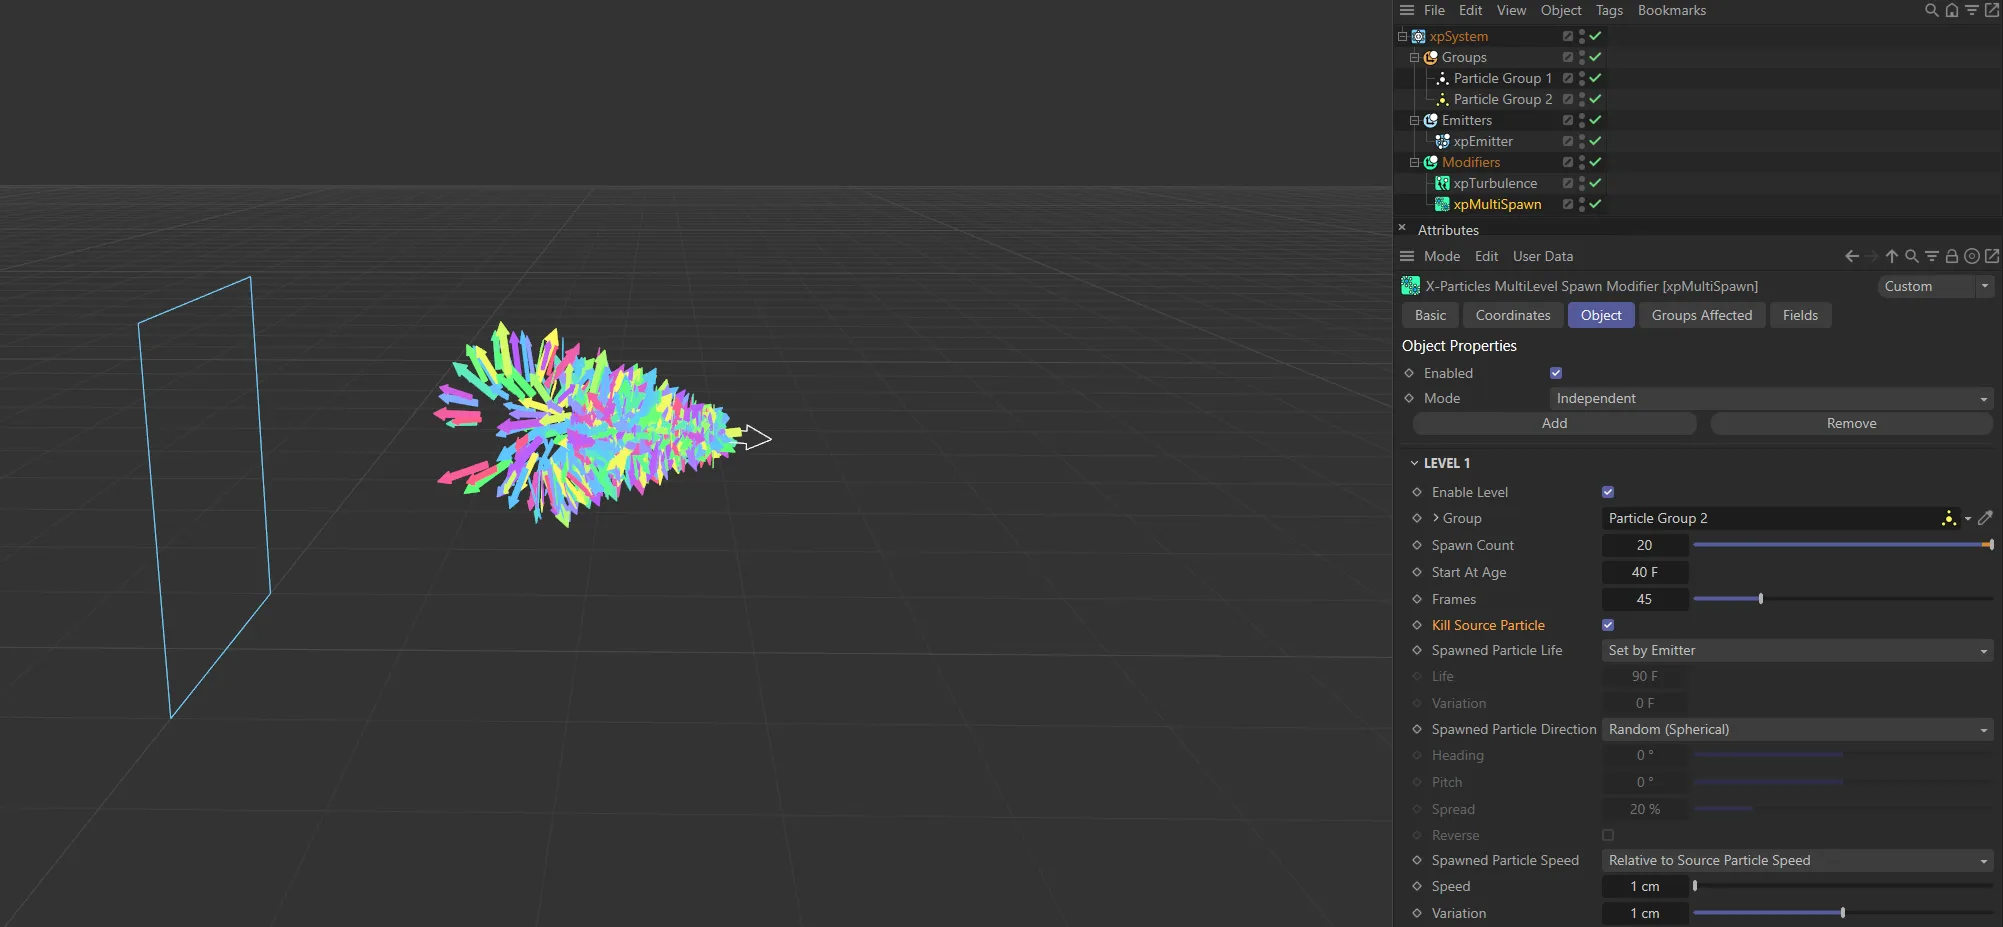Open the Bookmarks menu
This screenshot has width=2003, height=927.
tap(1672, 10)
